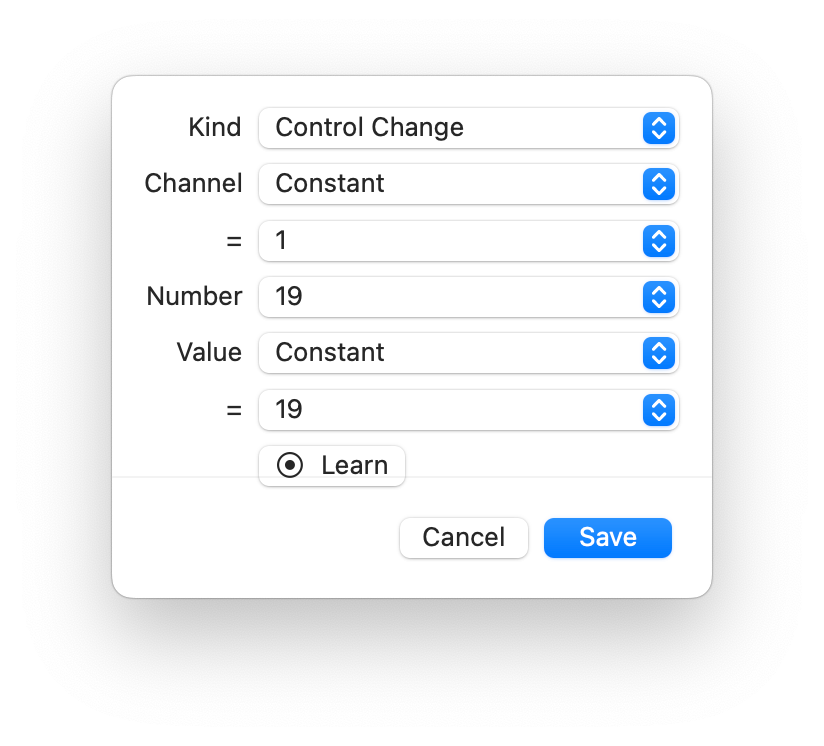This screenshot has width=824, height=746.
Task: Click the Number label
Action: click(x=194, y=297)
